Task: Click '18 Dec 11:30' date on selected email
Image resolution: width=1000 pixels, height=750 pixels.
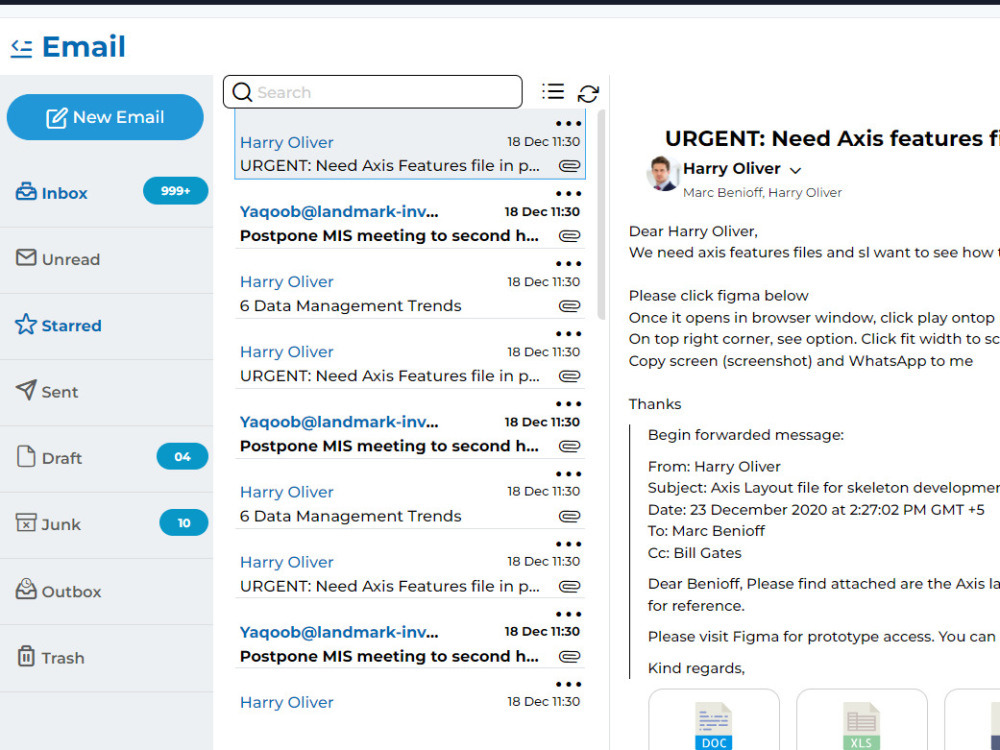Action: click(543, 142)
